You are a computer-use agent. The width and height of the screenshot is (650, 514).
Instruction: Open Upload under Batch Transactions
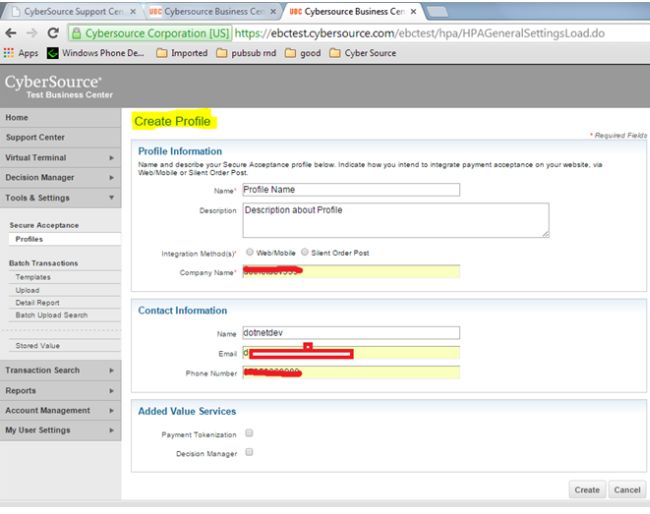click(65, 290)
